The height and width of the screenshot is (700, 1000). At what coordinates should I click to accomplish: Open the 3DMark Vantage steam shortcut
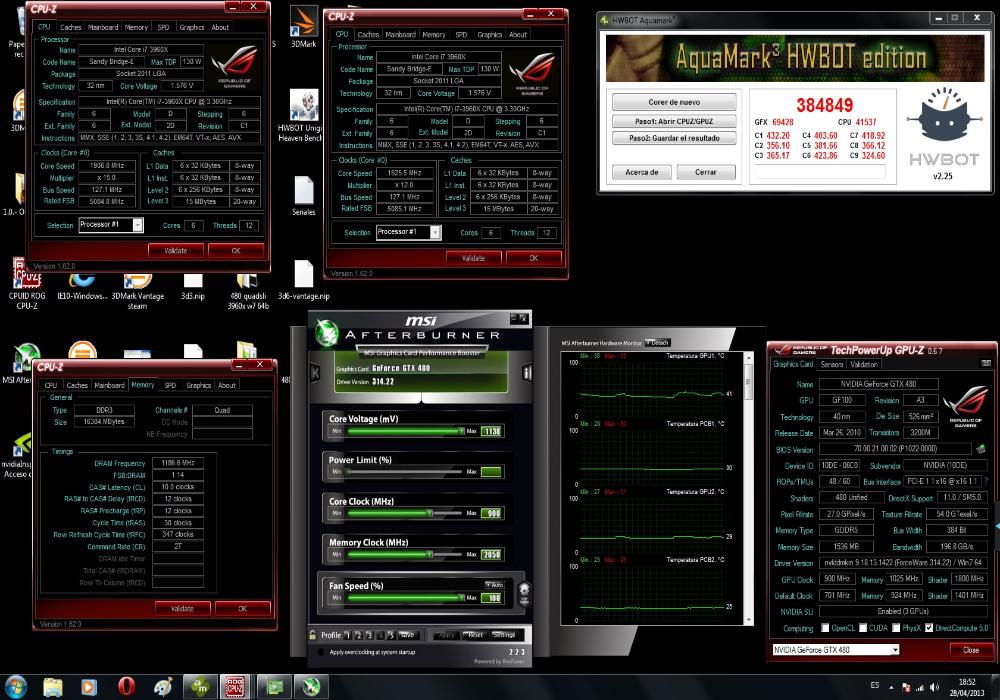coord(138,291)
